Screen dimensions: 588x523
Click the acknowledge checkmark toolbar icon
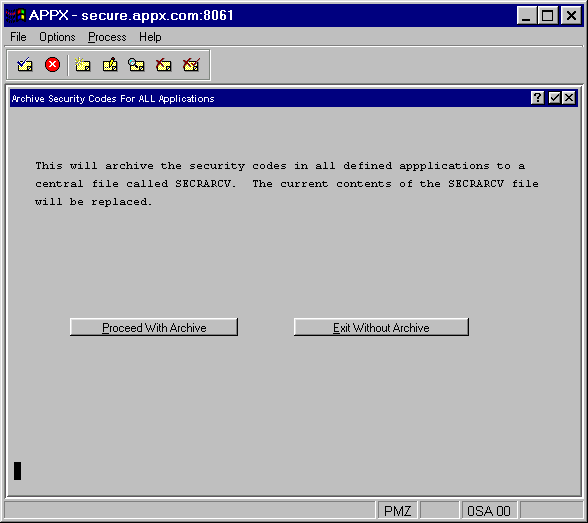coord(25,65)
